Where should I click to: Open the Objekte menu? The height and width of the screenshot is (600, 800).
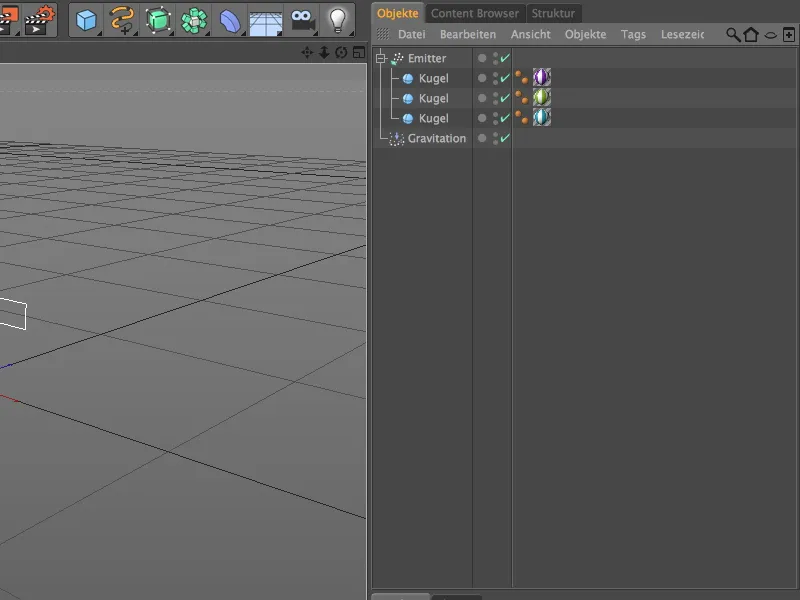pos(585,34)
